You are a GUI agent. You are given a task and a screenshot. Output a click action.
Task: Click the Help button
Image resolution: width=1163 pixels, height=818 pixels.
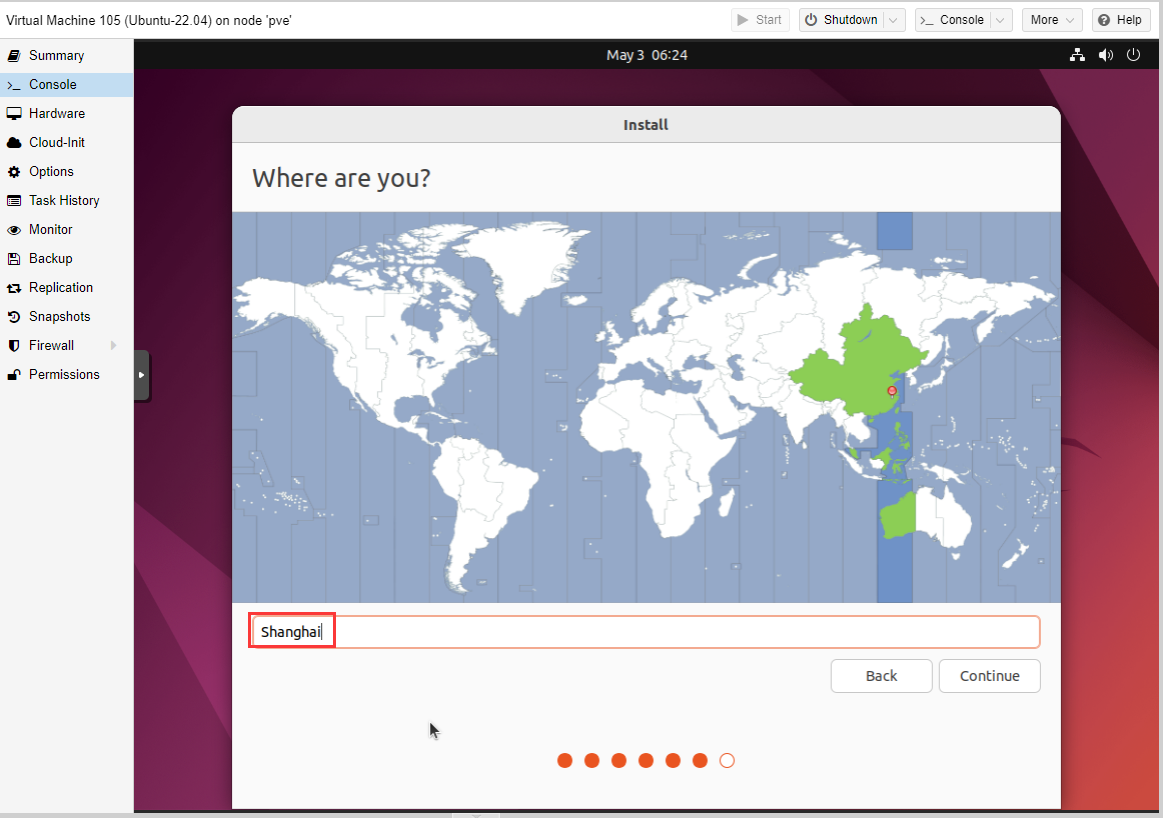click(x=1120, y=20)
